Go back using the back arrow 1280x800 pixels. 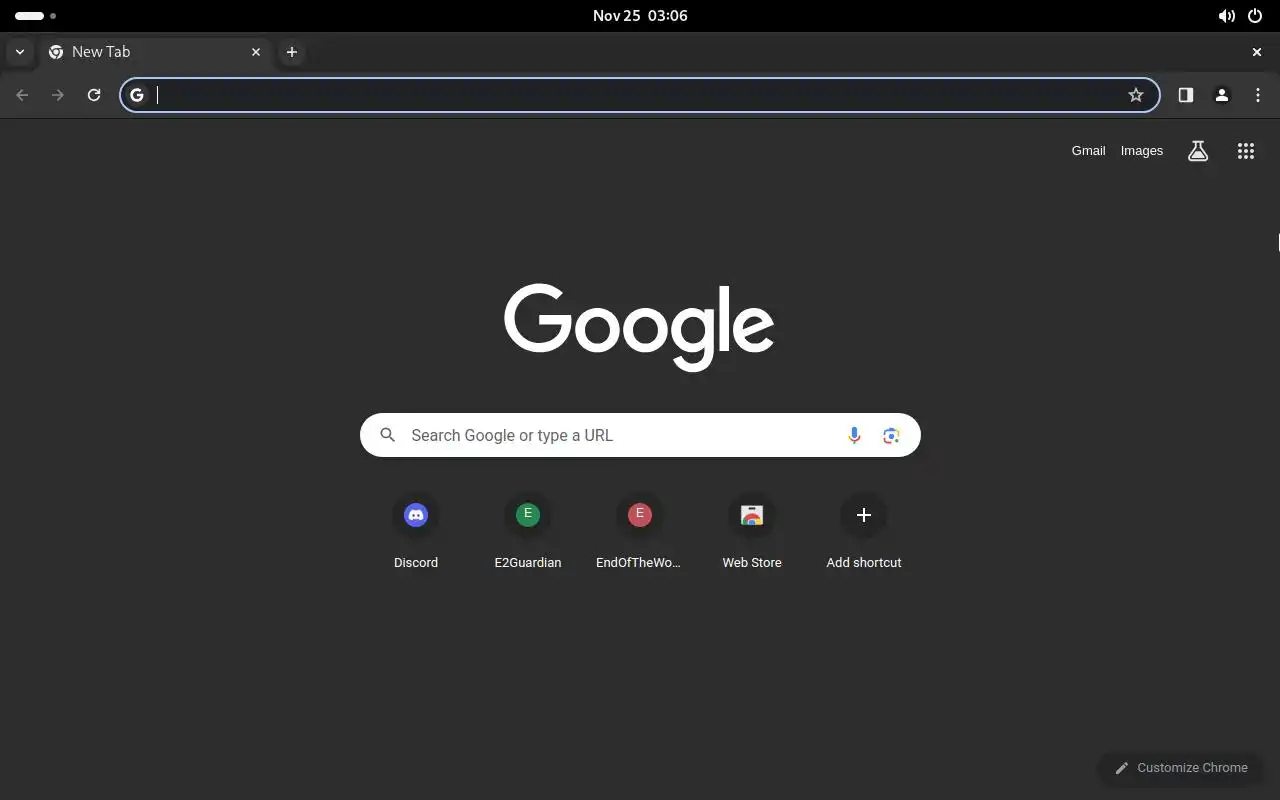(22, 95)
